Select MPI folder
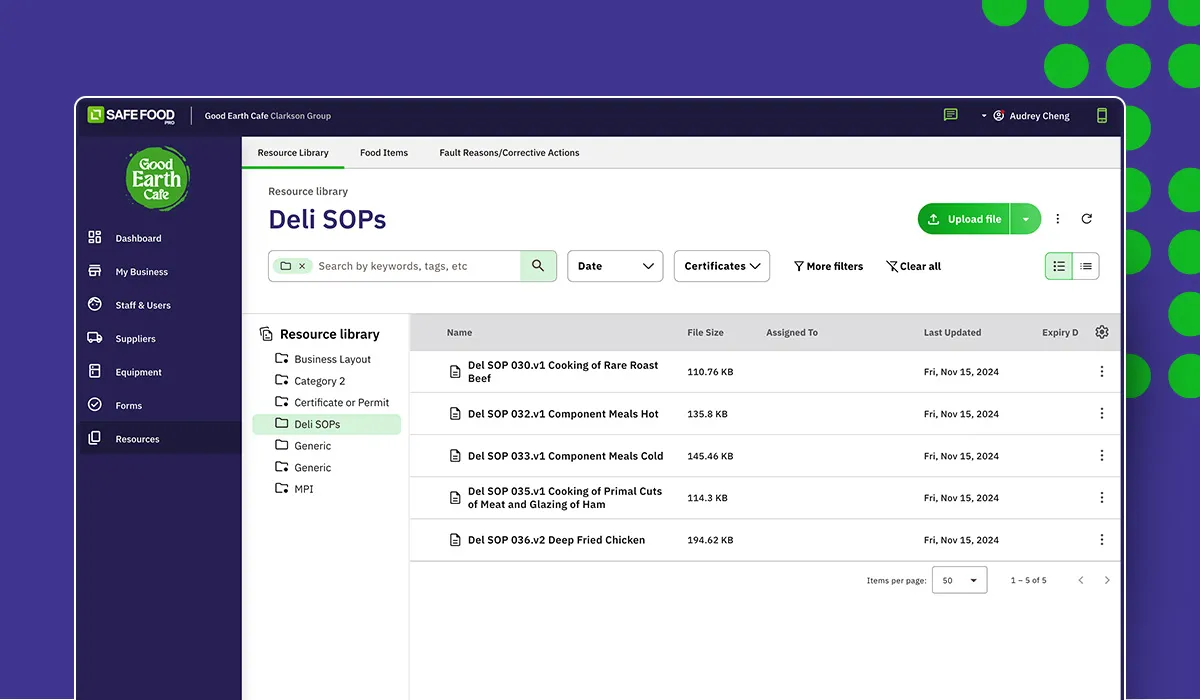This screenshot has height=700, width=1200. 303,489
